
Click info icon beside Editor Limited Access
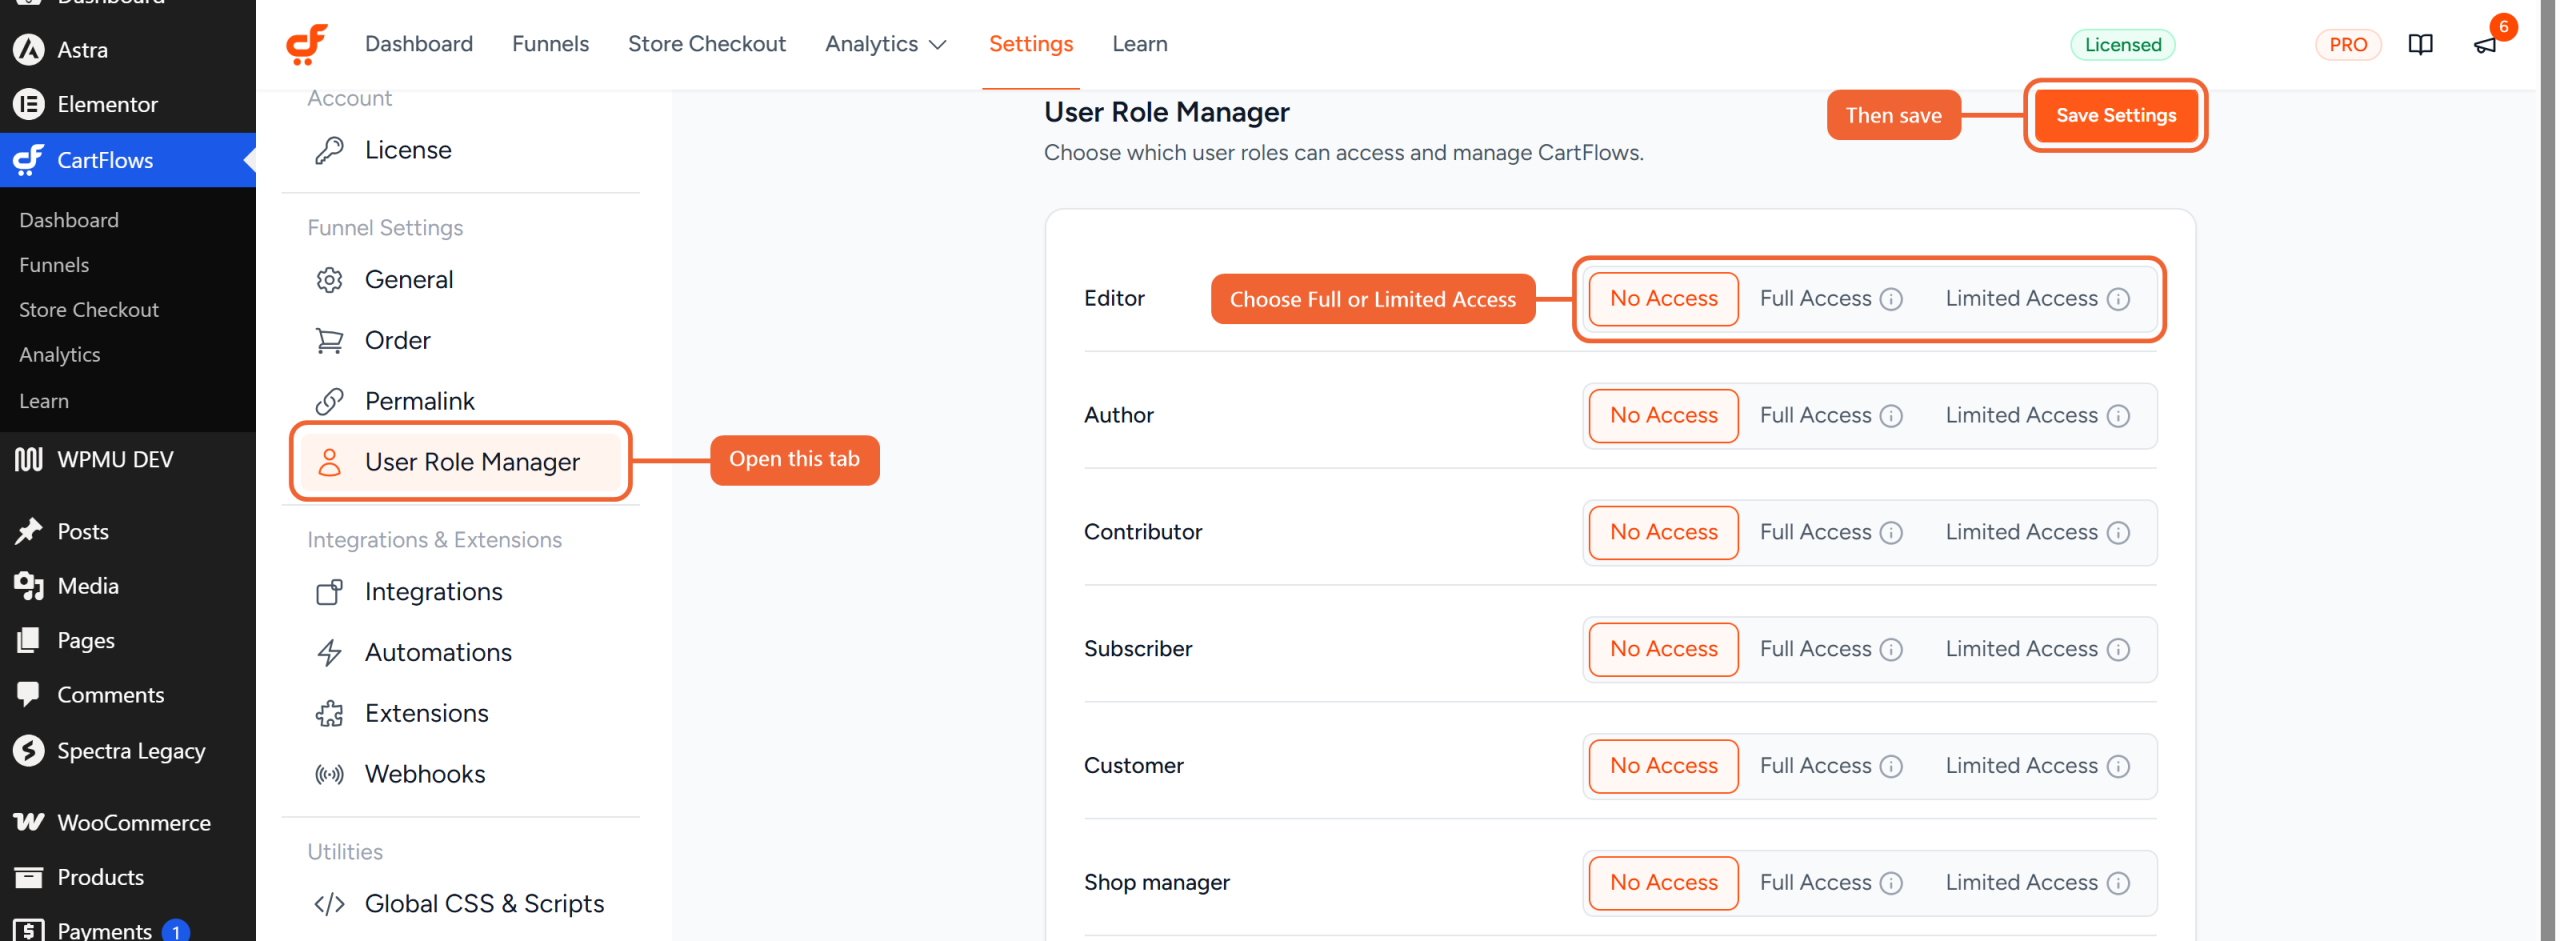[x=2118, y=299]
